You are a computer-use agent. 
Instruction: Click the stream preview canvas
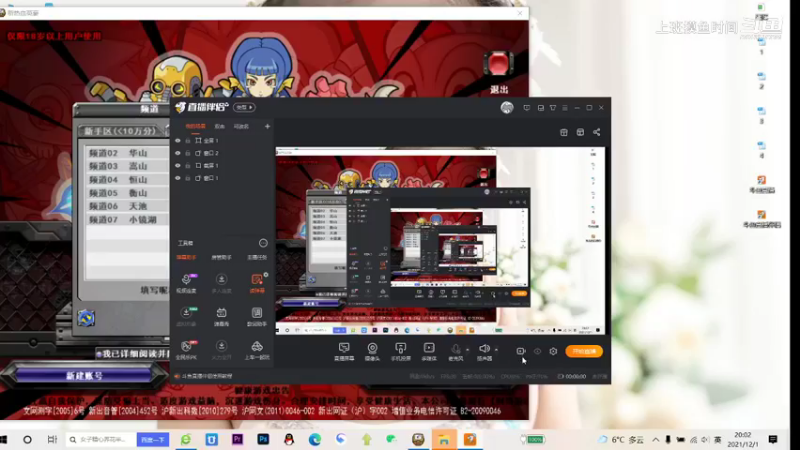tap(440, 241)
